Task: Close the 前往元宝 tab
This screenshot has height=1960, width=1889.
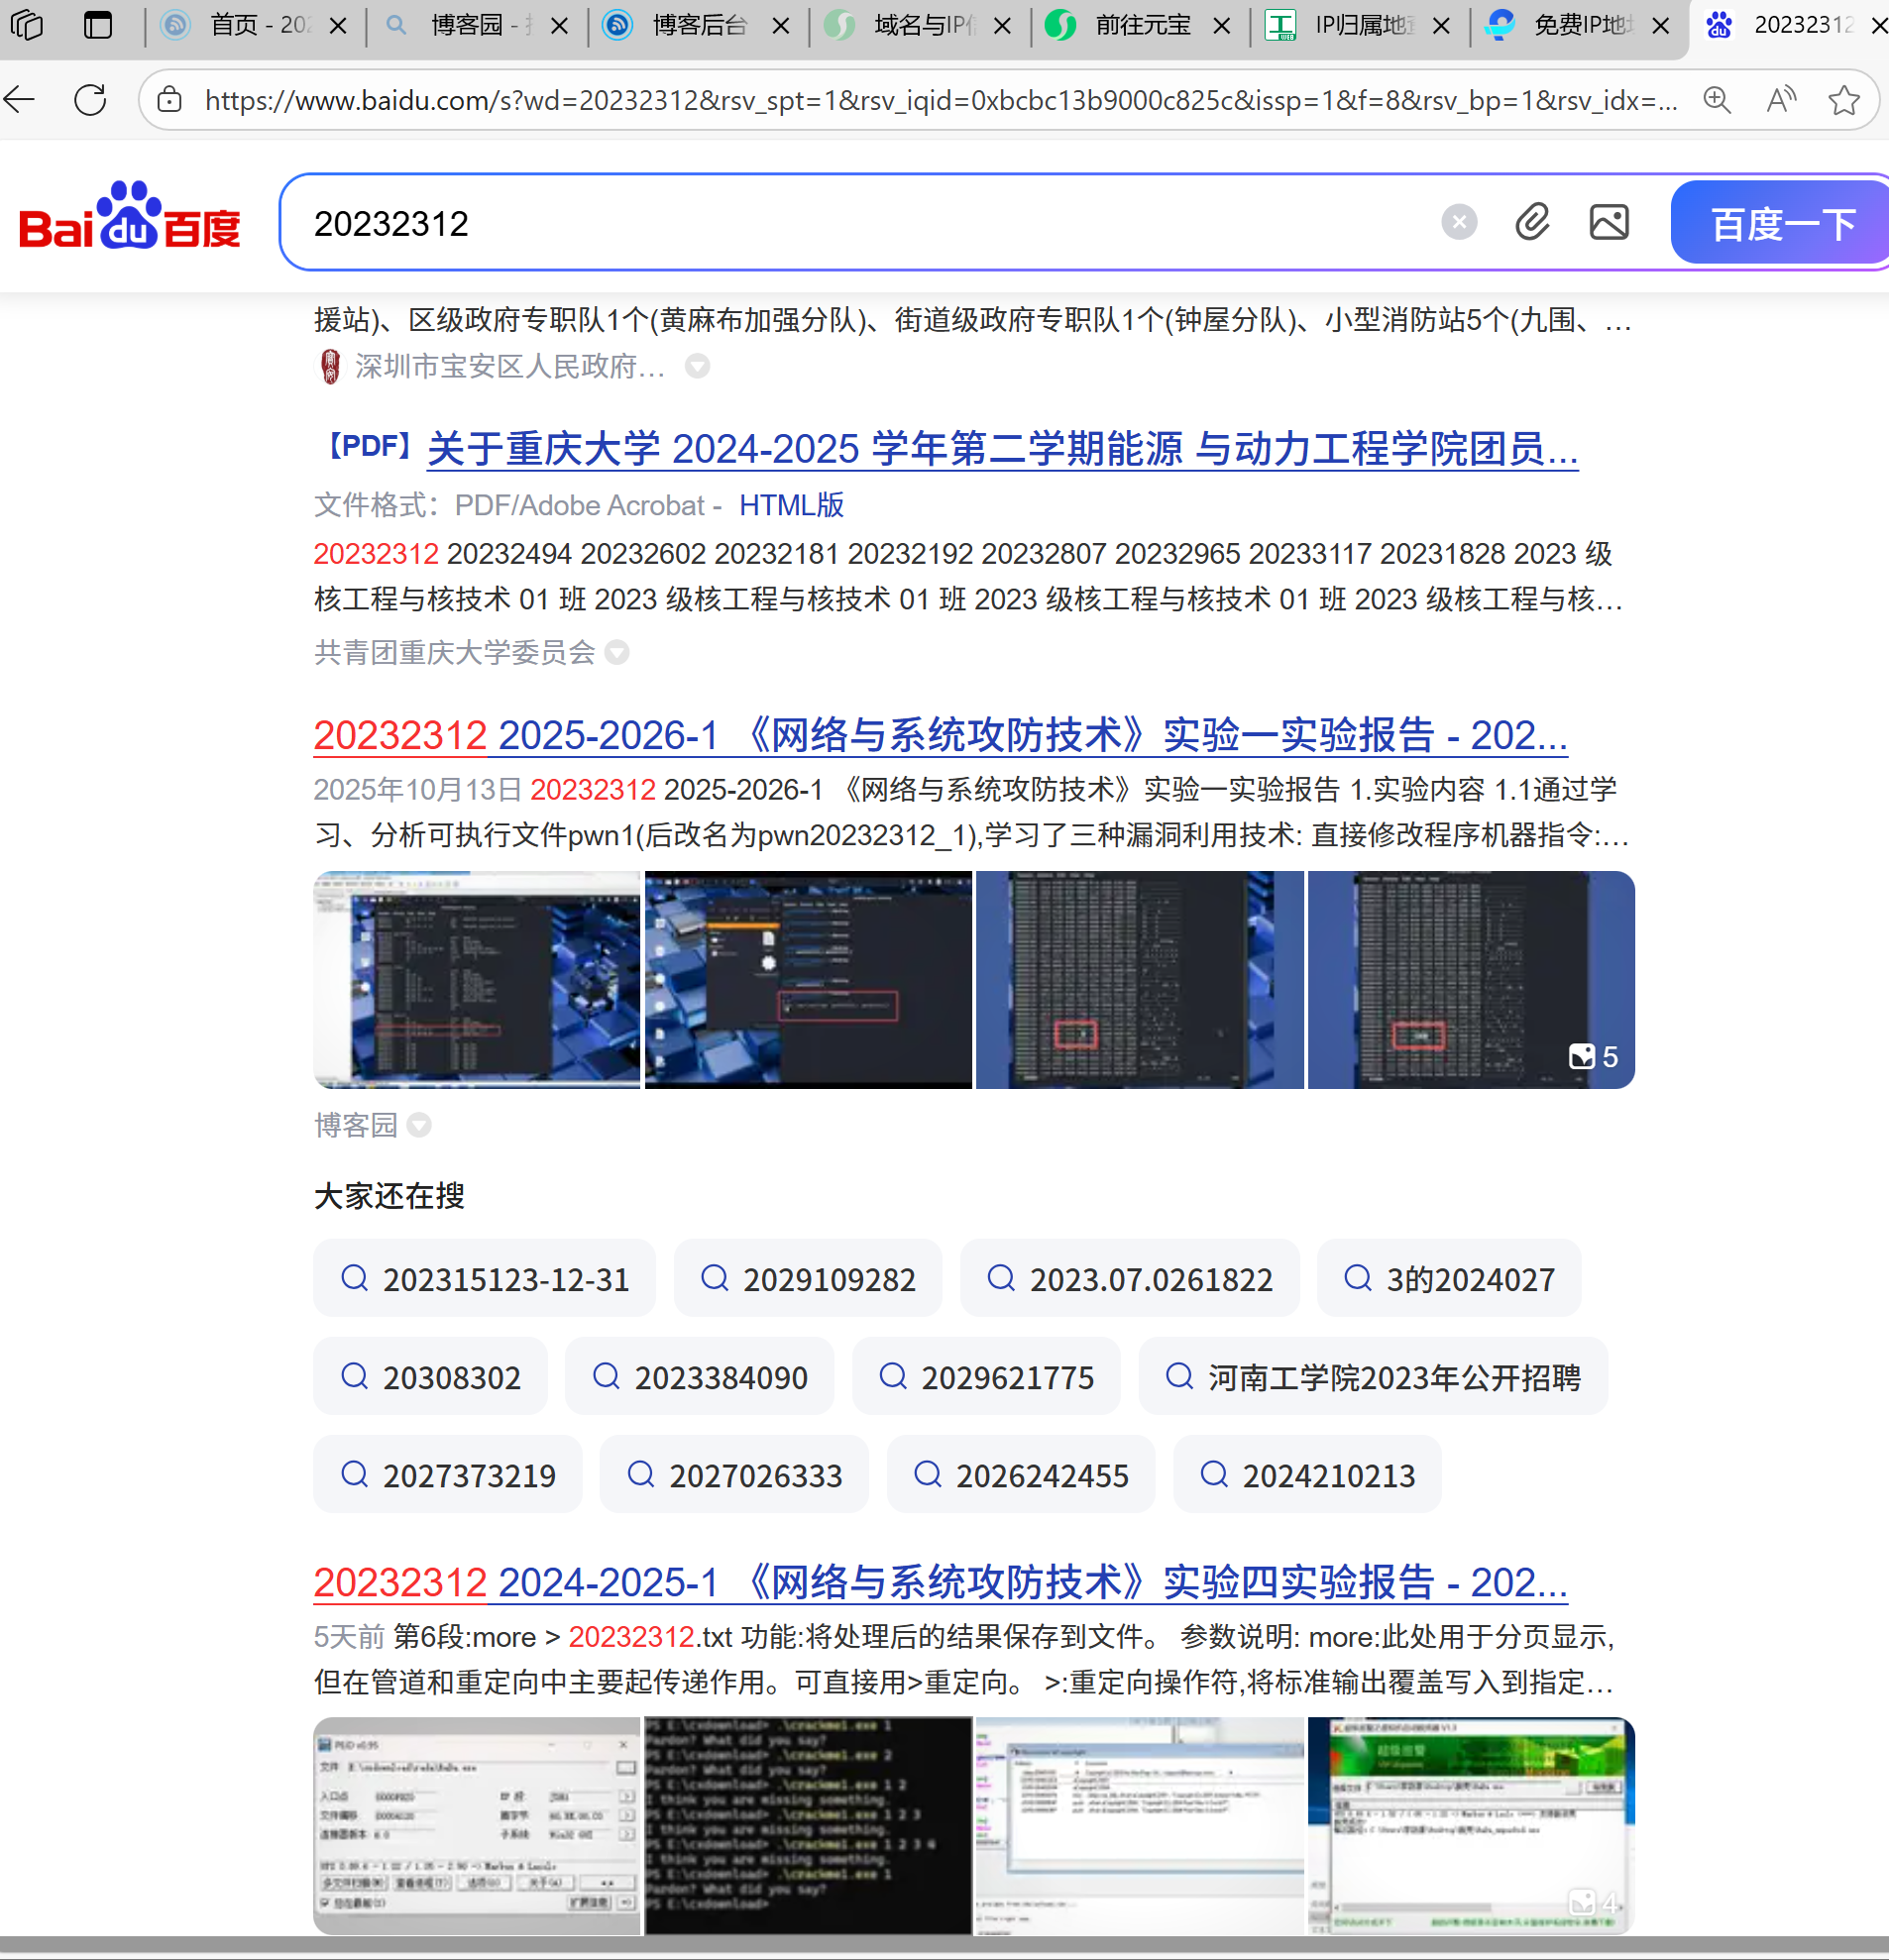Action: 1221,26
